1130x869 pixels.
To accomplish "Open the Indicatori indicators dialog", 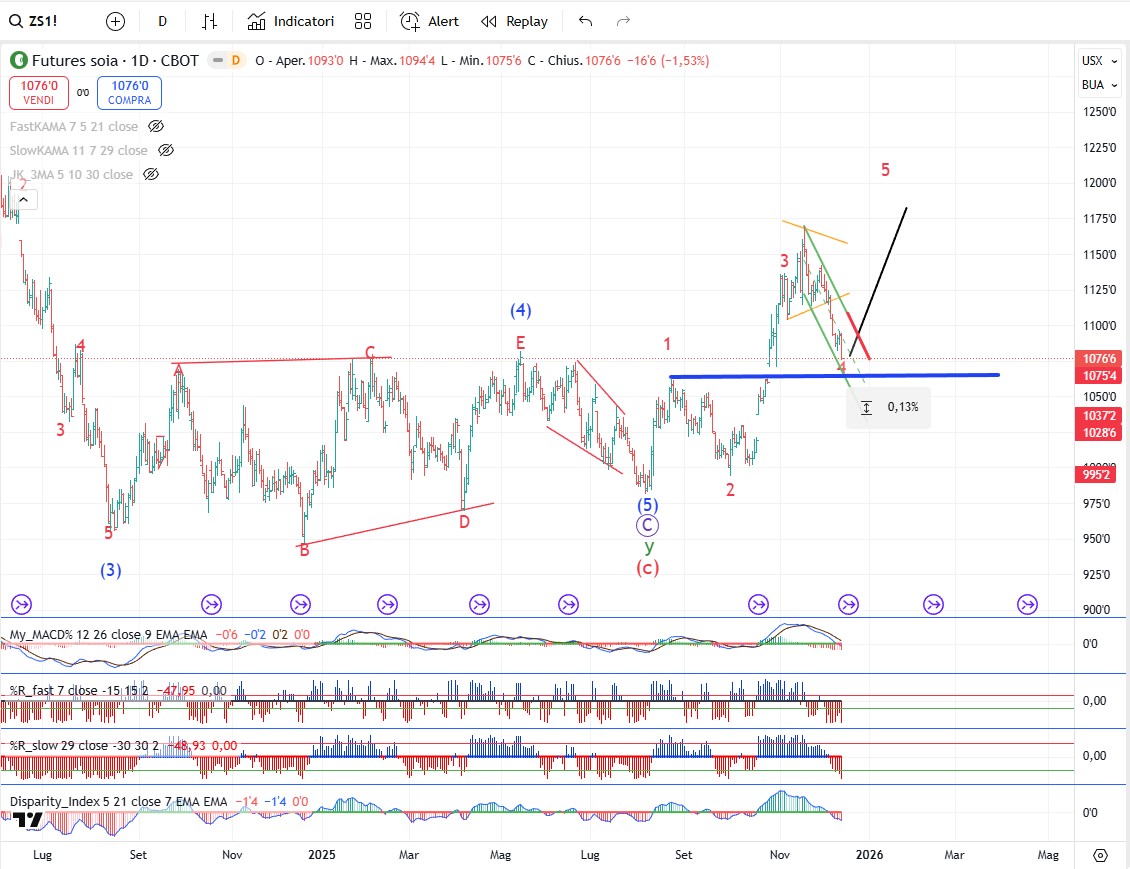I will pos(290,22).
